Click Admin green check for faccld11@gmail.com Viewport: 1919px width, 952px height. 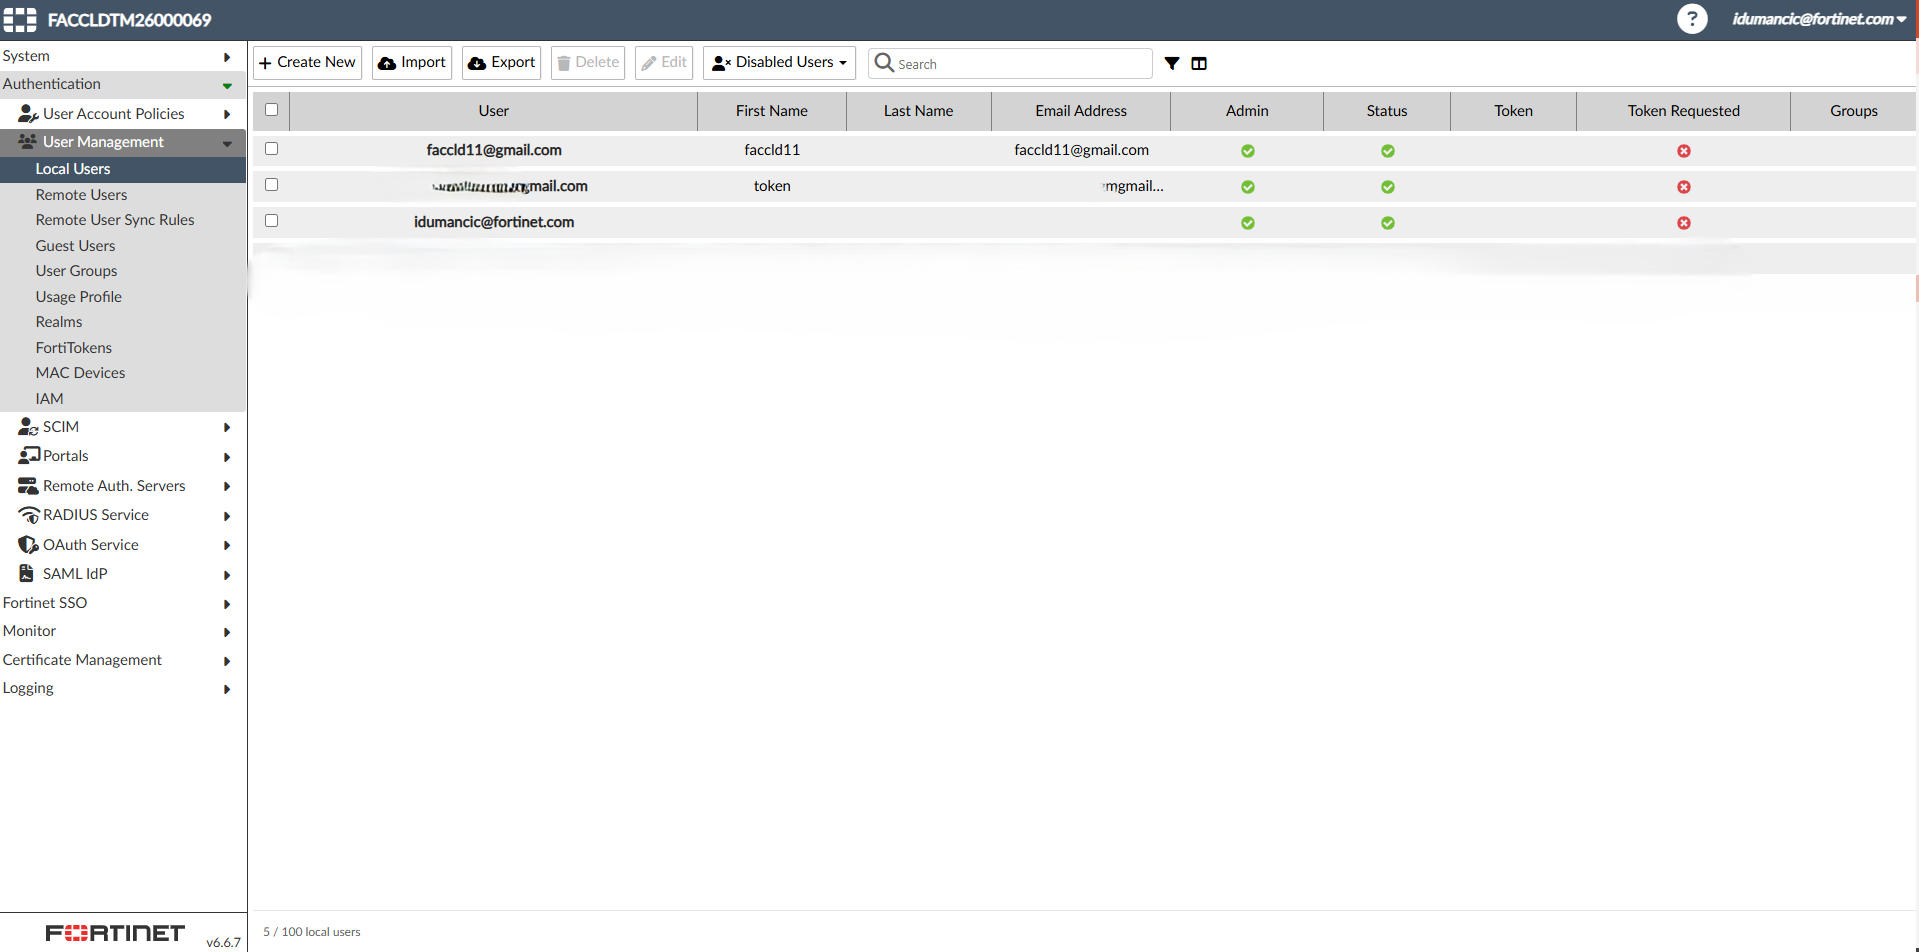1248,151
